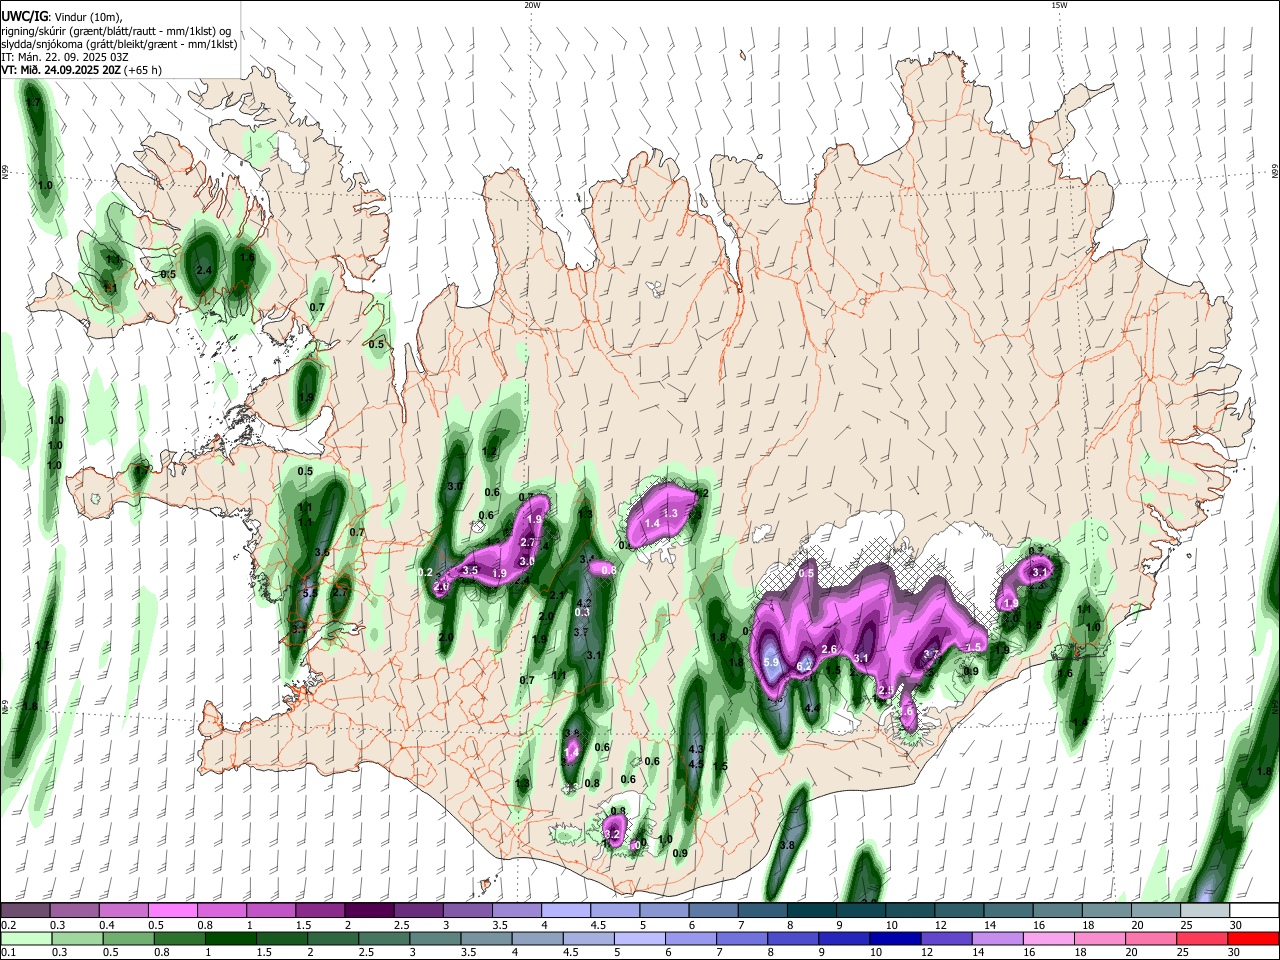Viewport: 1280px width, 960px height.
Task: Click the 'IT: Mán. 22. 09. 2025 03Z' line
Action: (64, 57)
